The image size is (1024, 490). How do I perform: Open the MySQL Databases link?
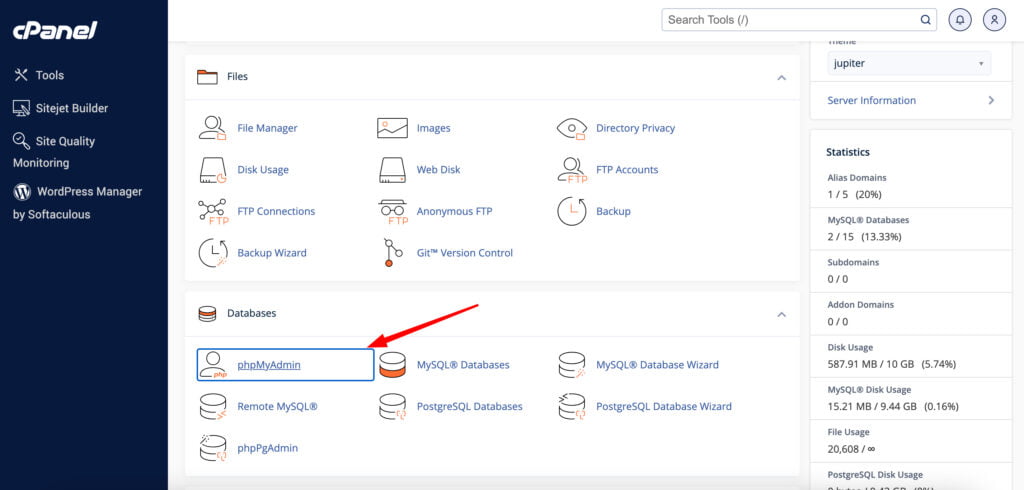click(463, 365)
